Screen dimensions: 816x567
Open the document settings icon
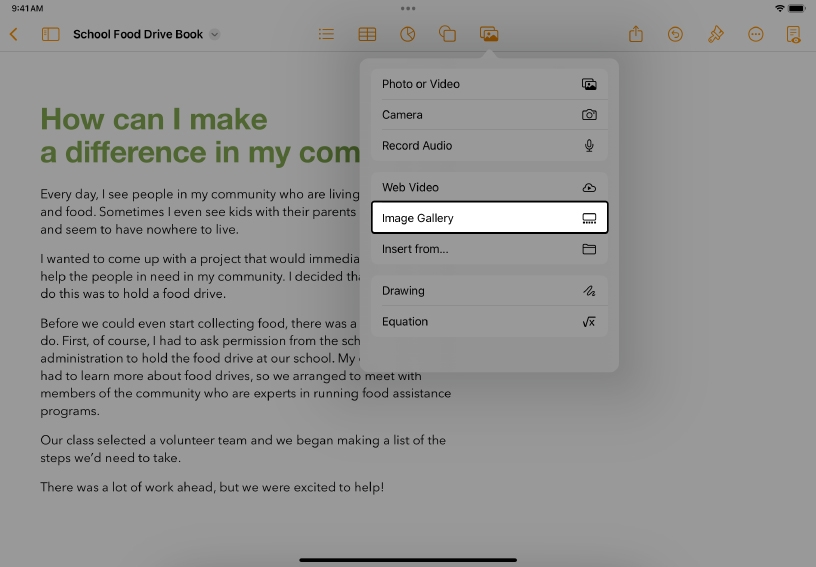click(x=794, y=34)
